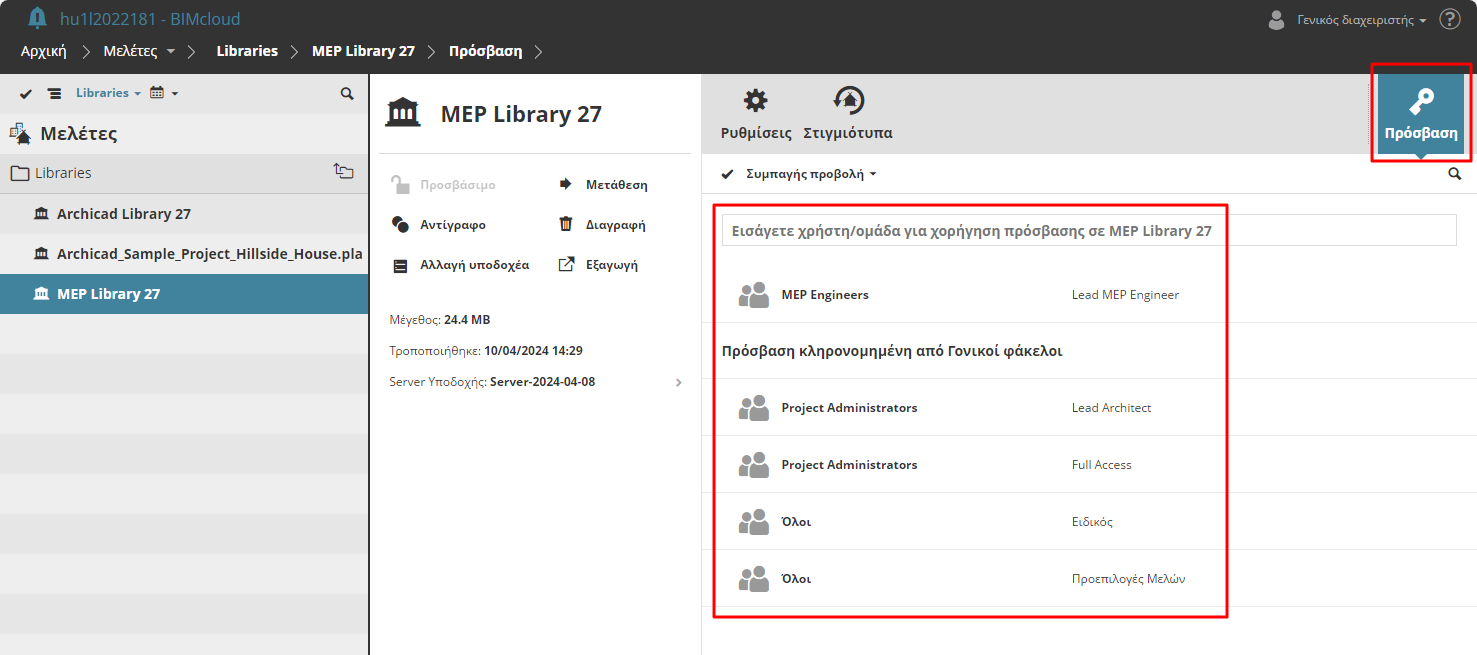Click the user/group access input field
The width and height of the screenshot is (1477, 655).
[x=1088, y=231]
